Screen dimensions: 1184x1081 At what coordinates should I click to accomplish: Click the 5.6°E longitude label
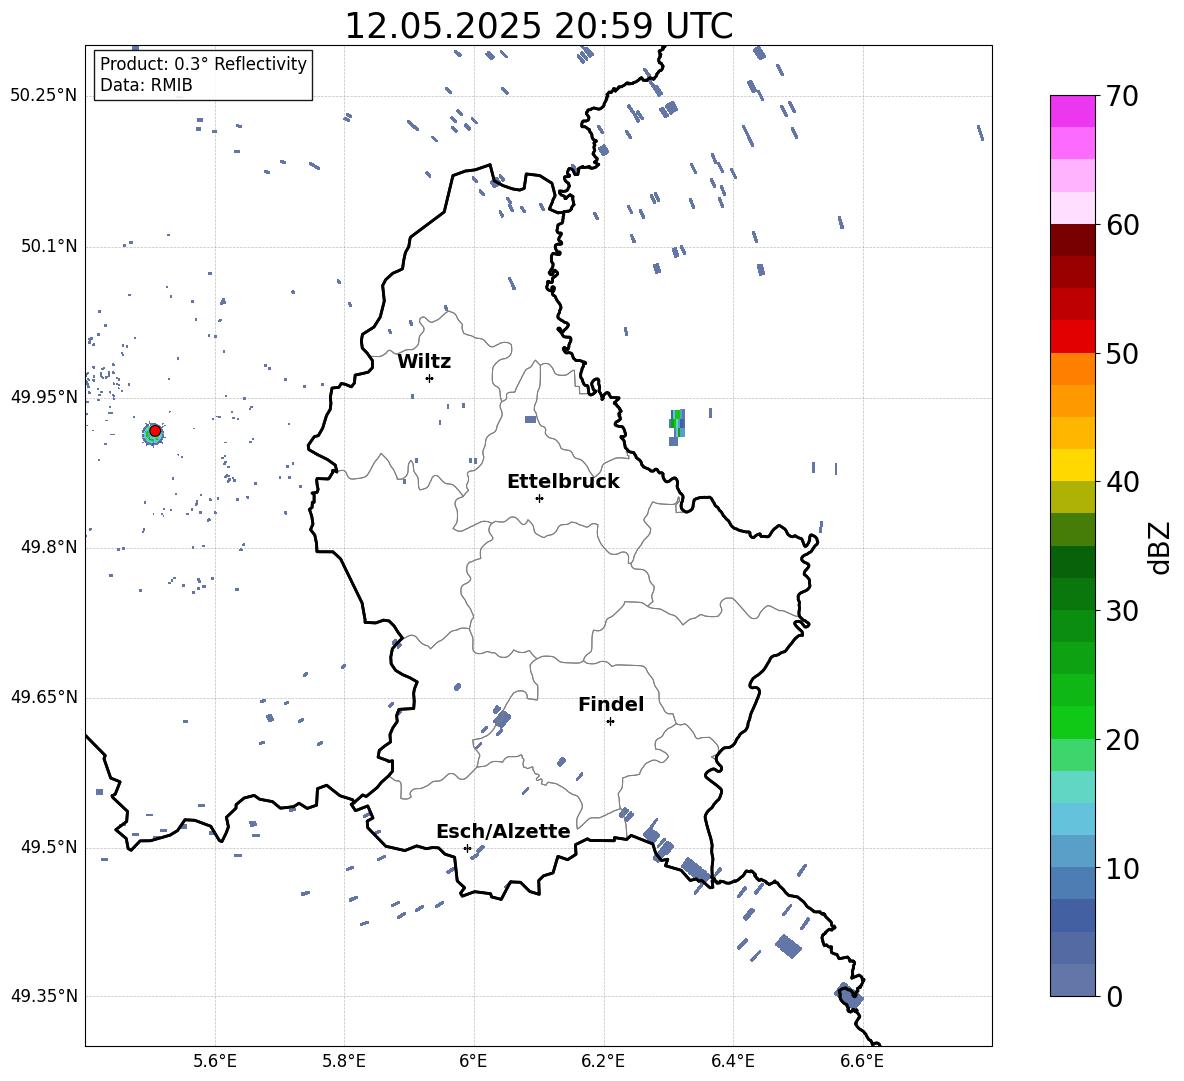click(x=215, y=1061)
